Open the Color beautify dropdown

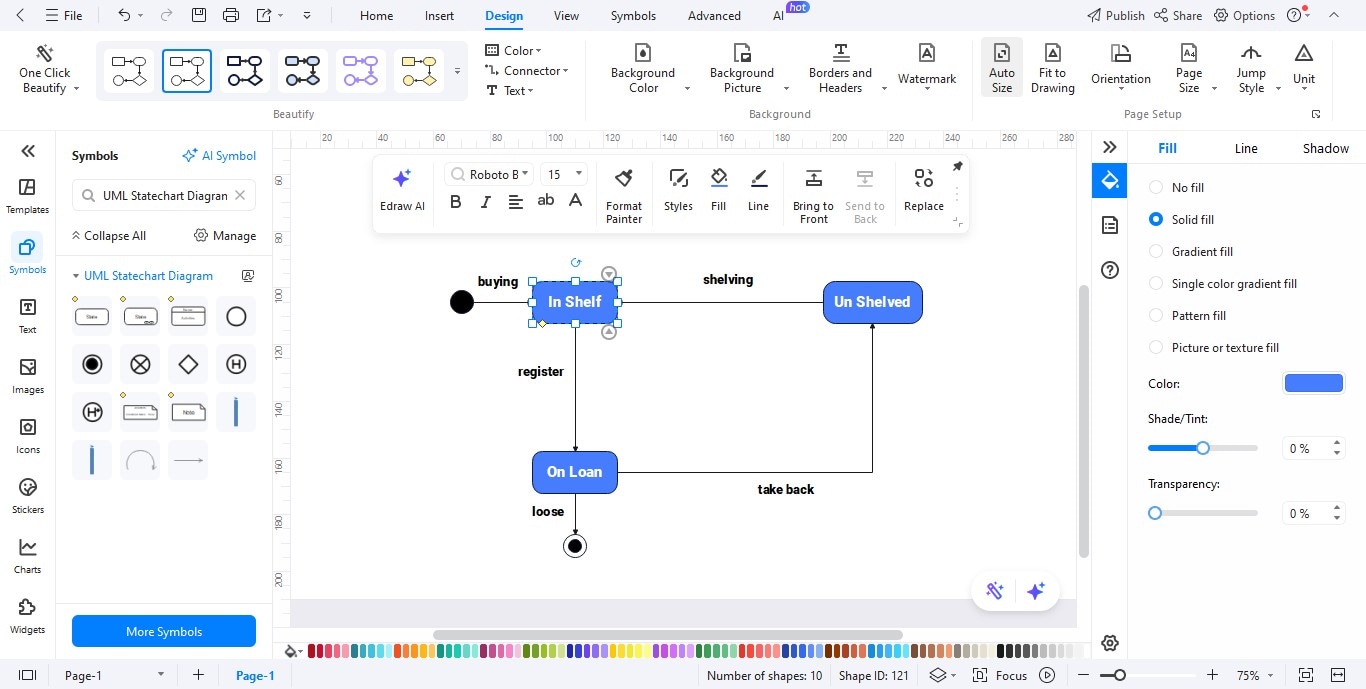pos(514,50)
